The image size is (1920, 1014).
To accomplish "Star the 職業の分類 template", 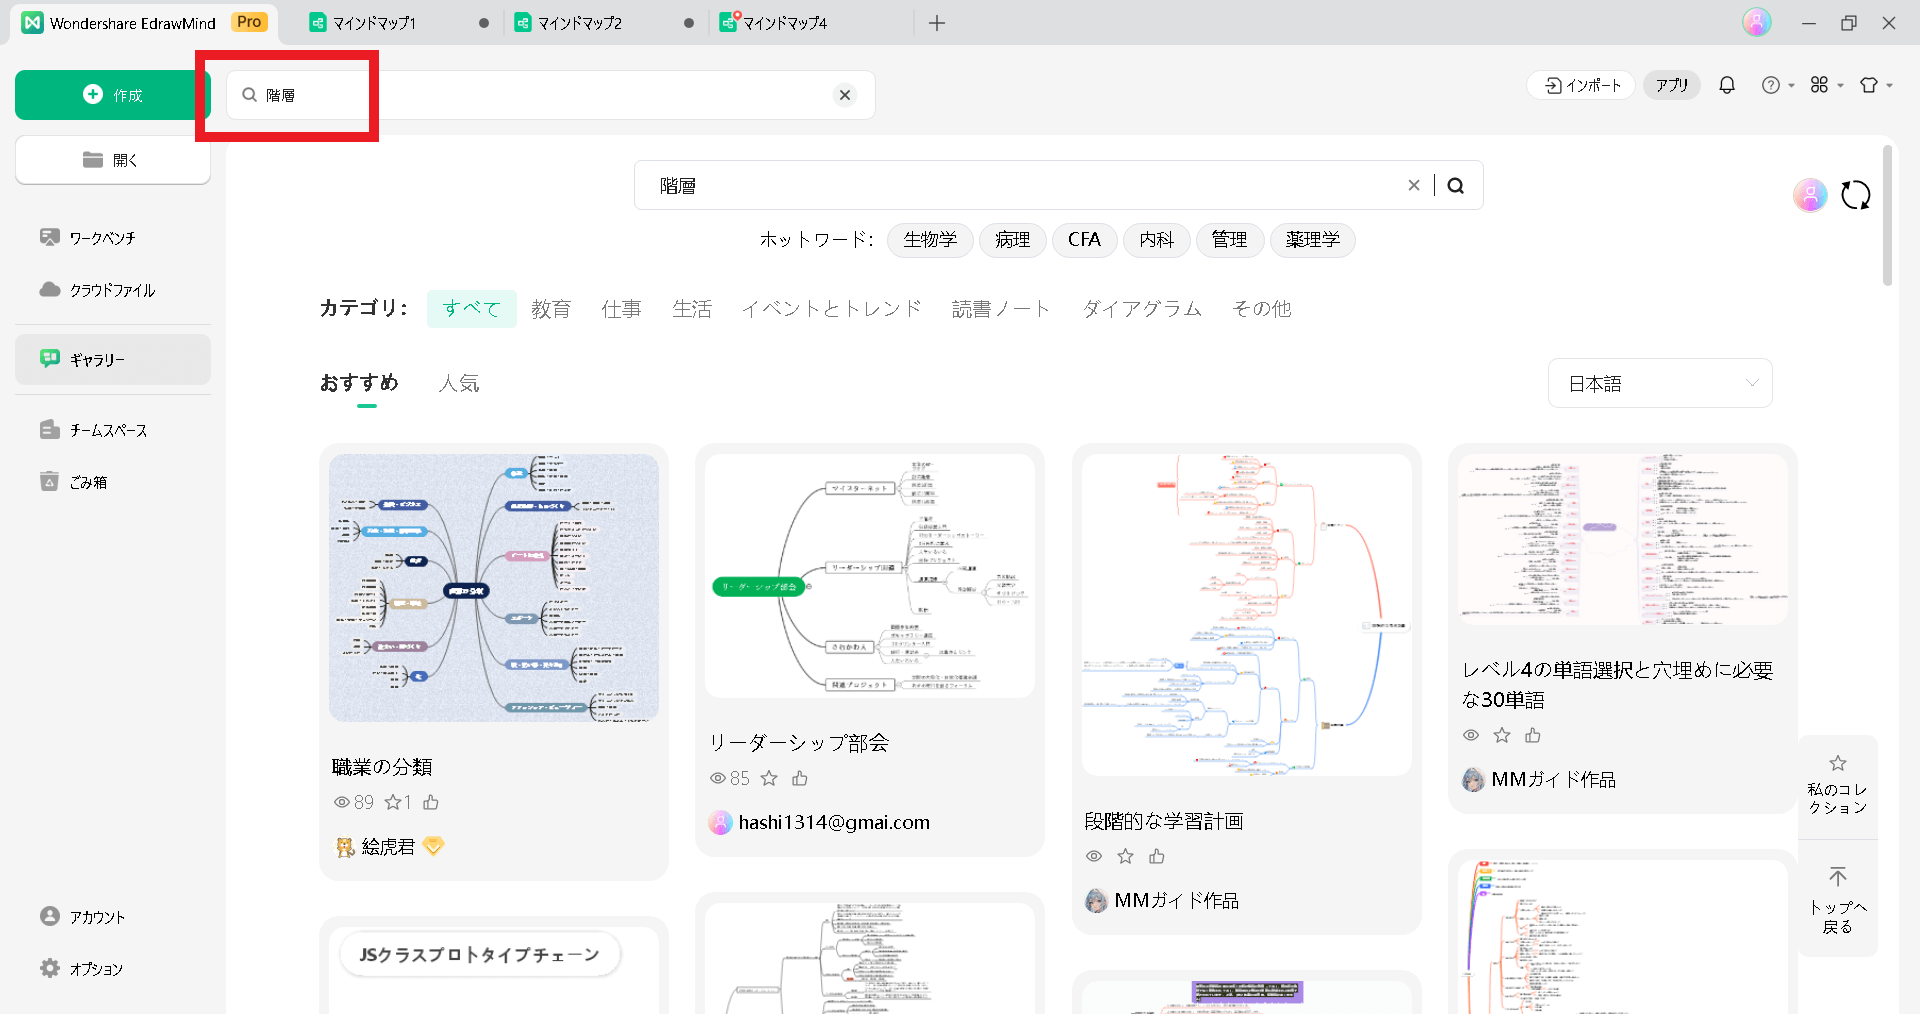I will coord(393,802).
